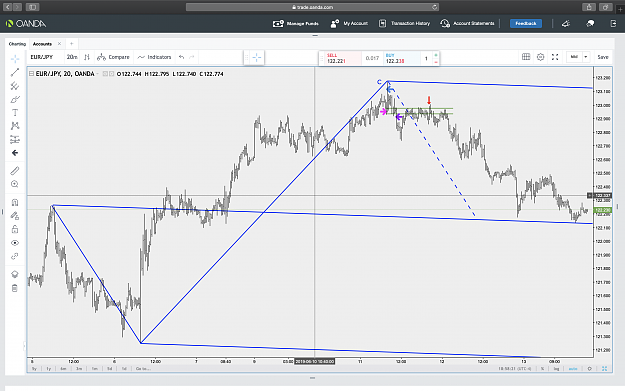Increase trade quantity with plus stepper
The image size is (625, 391).
click(x=436, y=55)
